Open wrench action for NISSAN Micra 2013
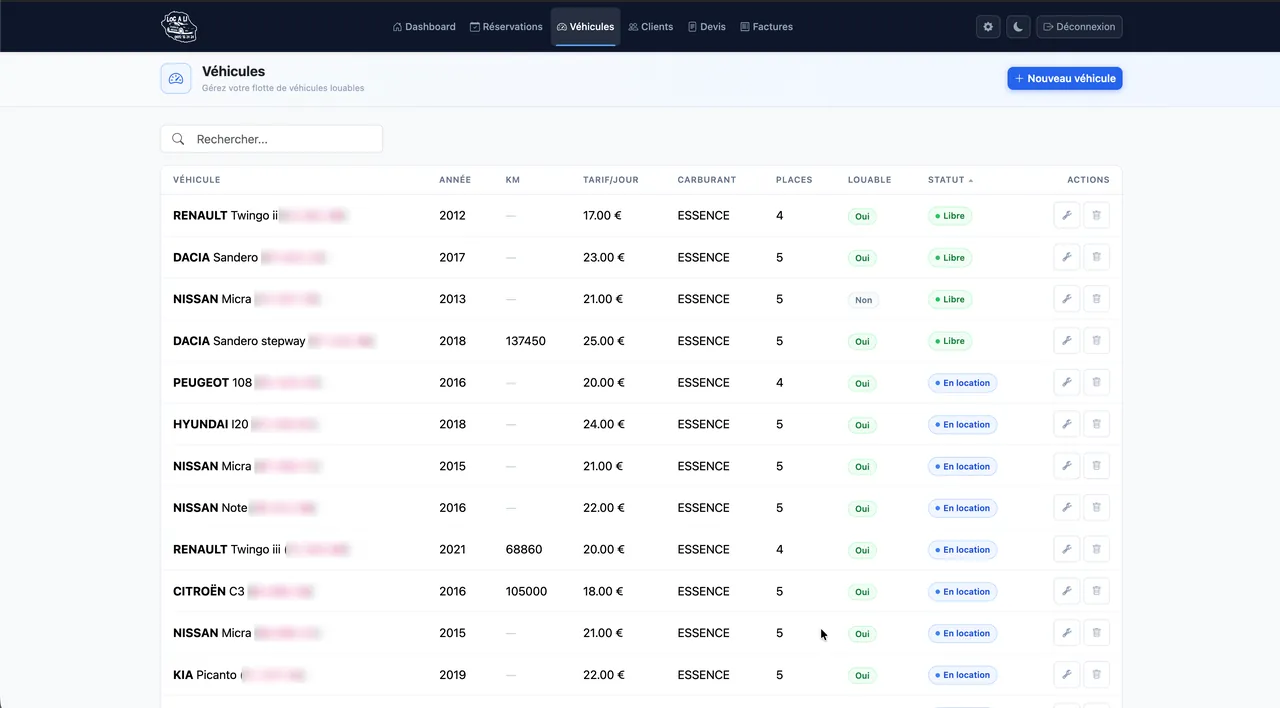1280x708 pixels. (1066, 299)
